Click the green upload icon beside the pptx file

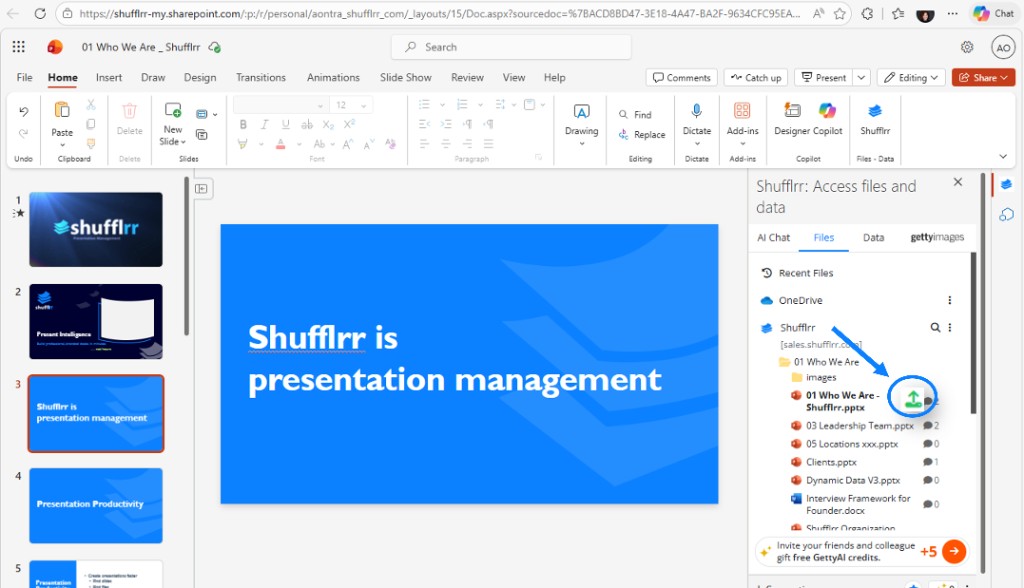(x=912, y=398)
